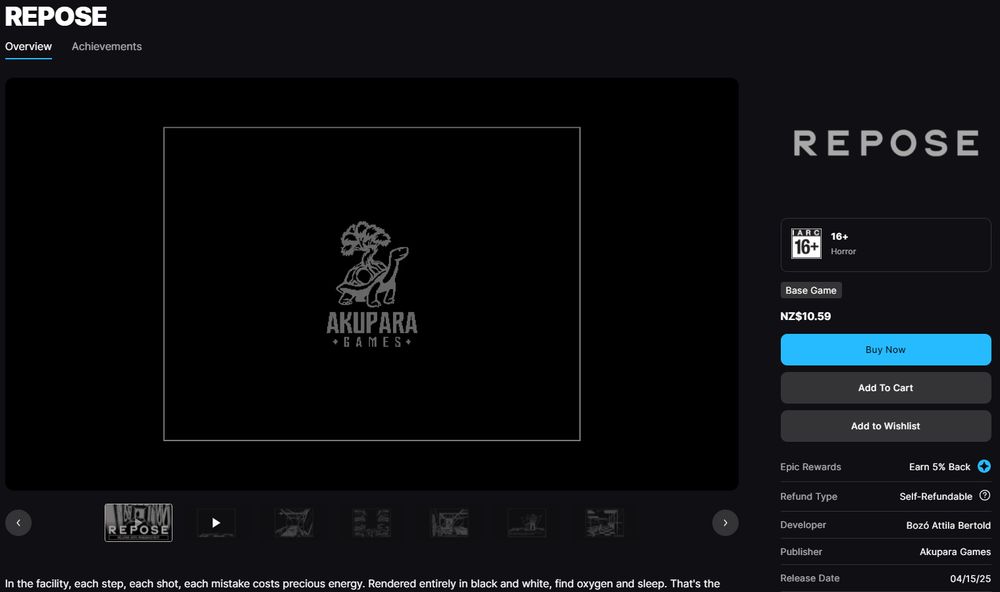Show previous media with left arrow
Image resolution: width=1000 pixels, height=592 pixels.
click(18, 523)
